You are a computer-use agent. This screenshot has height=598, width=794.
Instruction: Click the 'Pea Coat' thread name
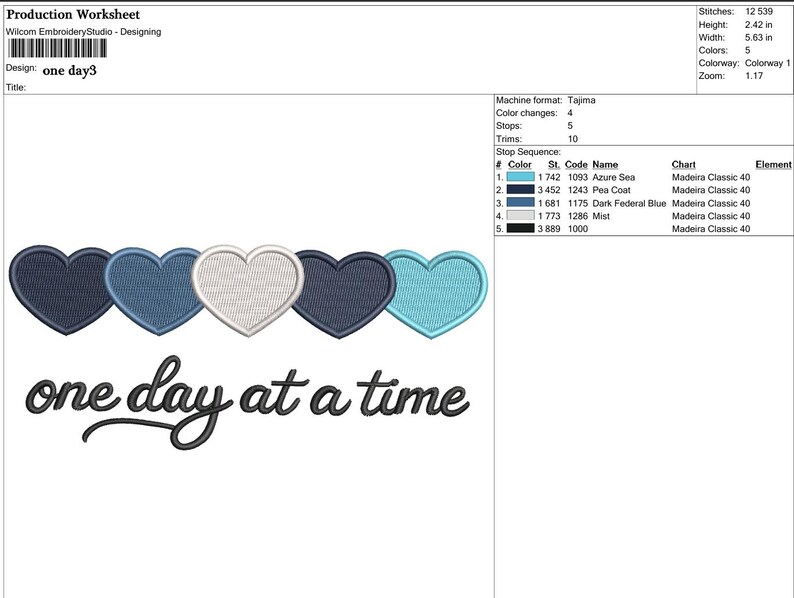coord(611,190)
